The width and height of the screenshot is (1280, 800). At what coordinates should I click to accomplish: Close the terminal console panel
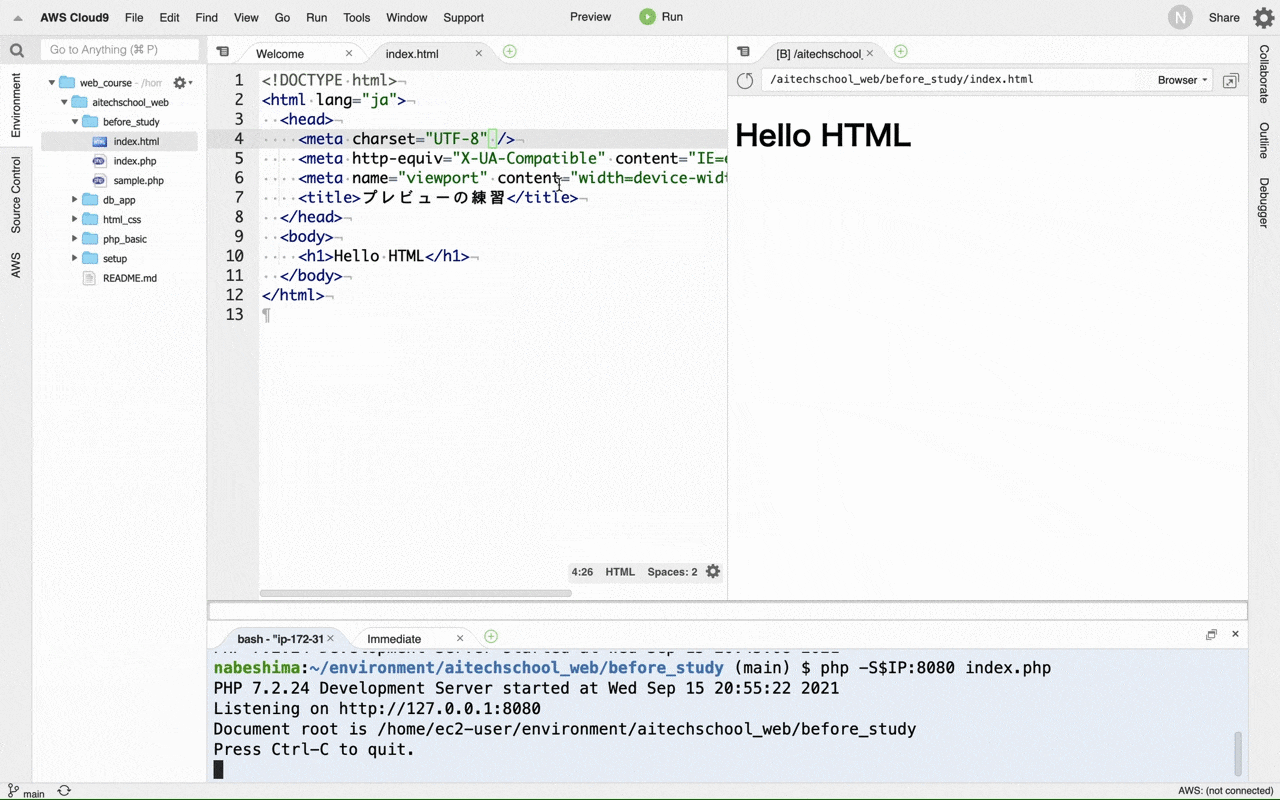(1235, 634)
